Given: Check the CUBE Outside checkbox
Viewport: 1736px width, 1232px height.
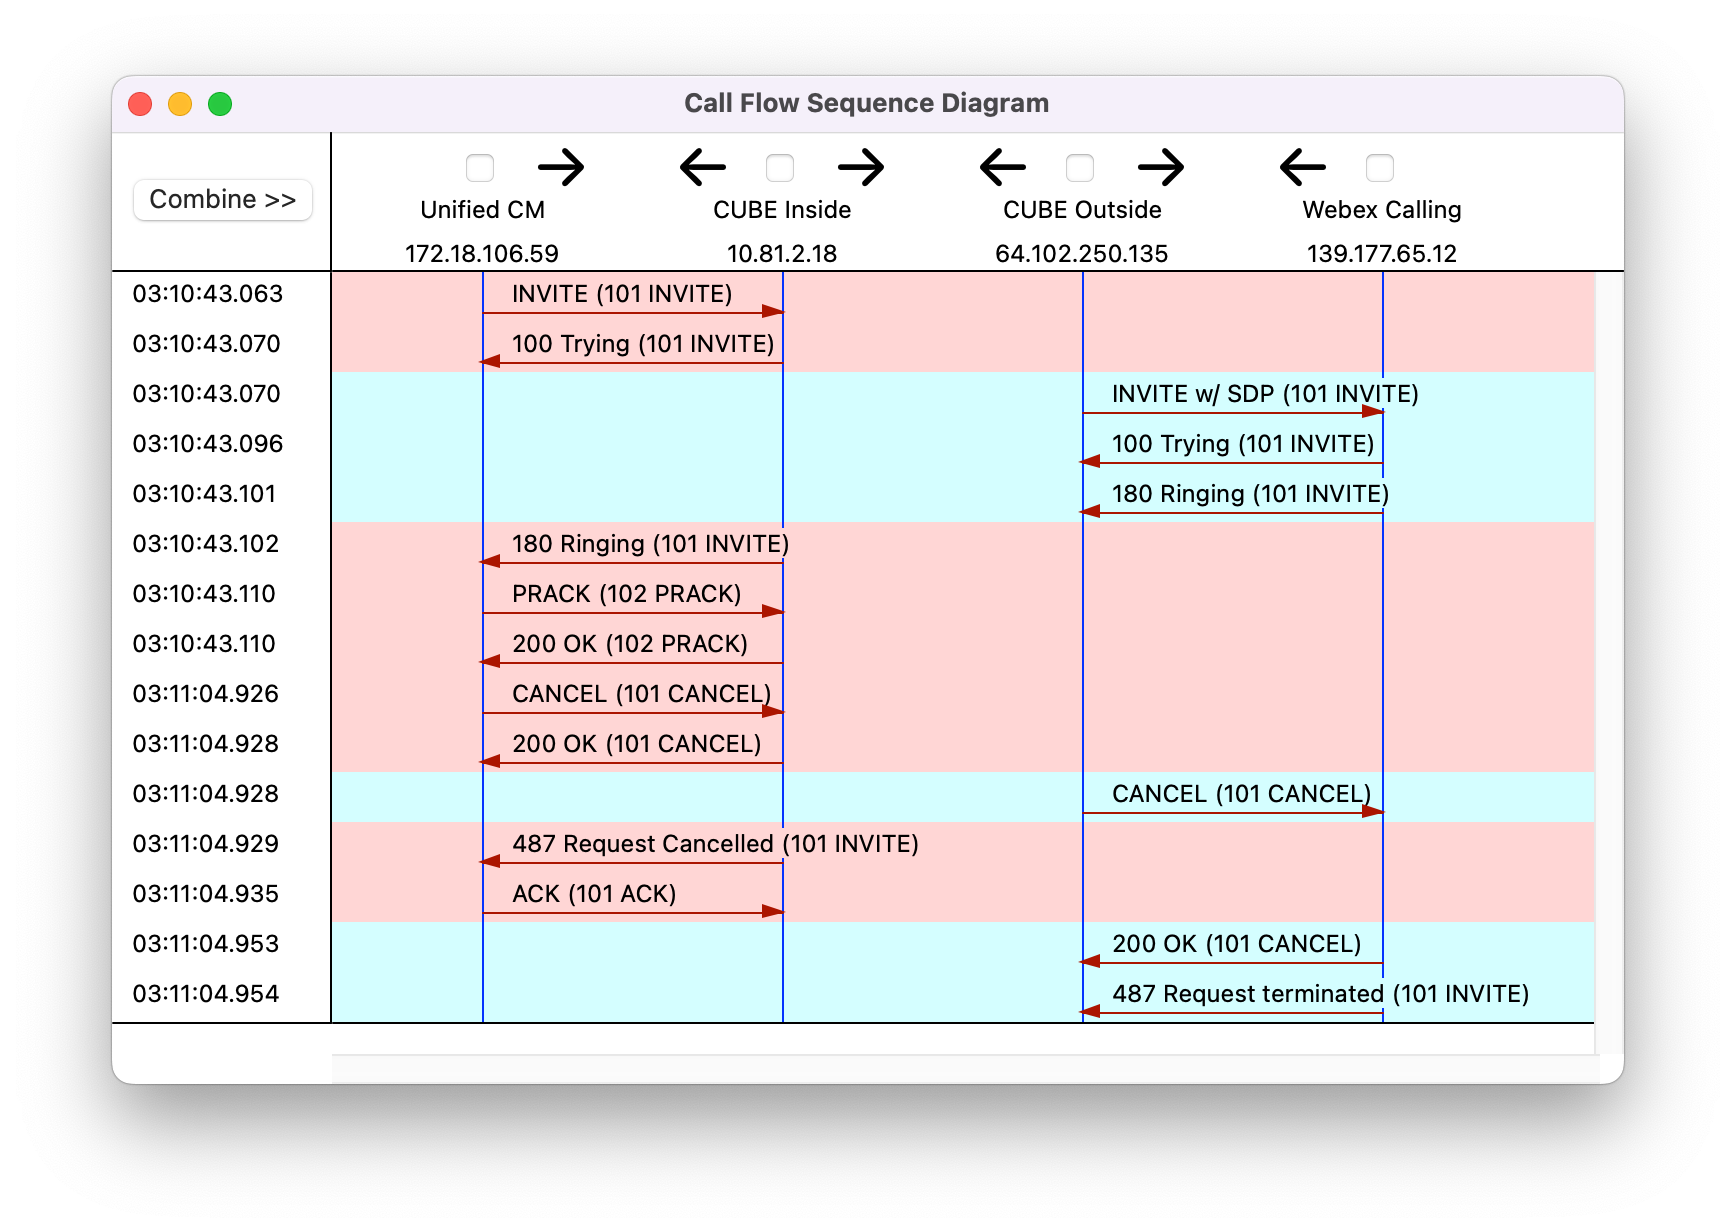Looking at the screenshot, I should click(1080, 168).
